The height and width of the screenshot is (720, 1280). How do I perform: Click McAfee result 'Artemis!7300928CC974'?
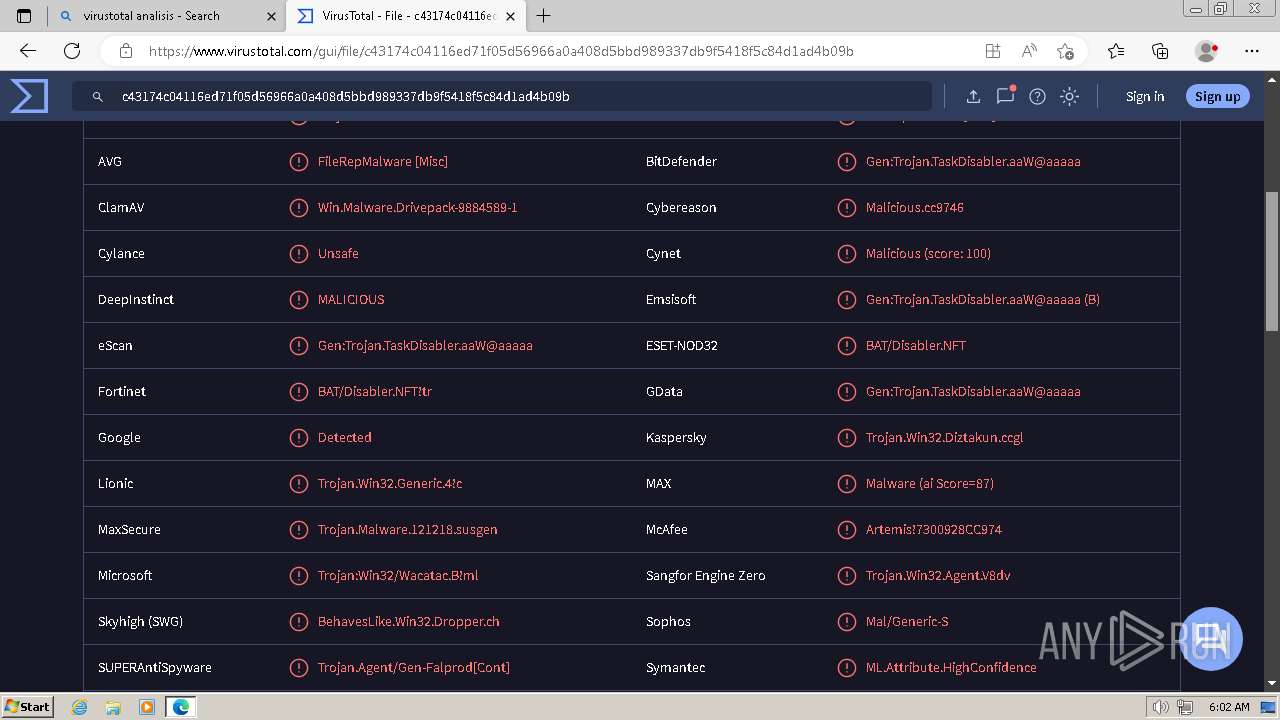[x=934, y=530]
